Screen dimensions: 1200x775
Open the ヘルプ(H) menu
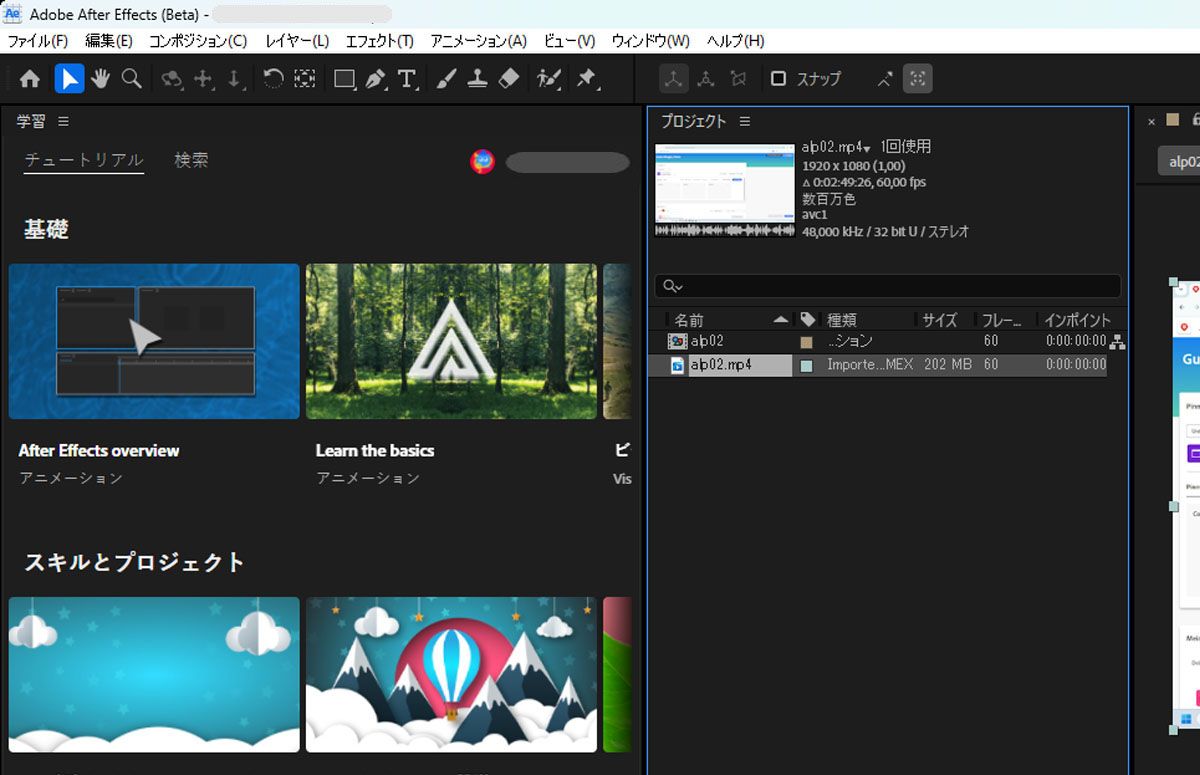[736, 41]
